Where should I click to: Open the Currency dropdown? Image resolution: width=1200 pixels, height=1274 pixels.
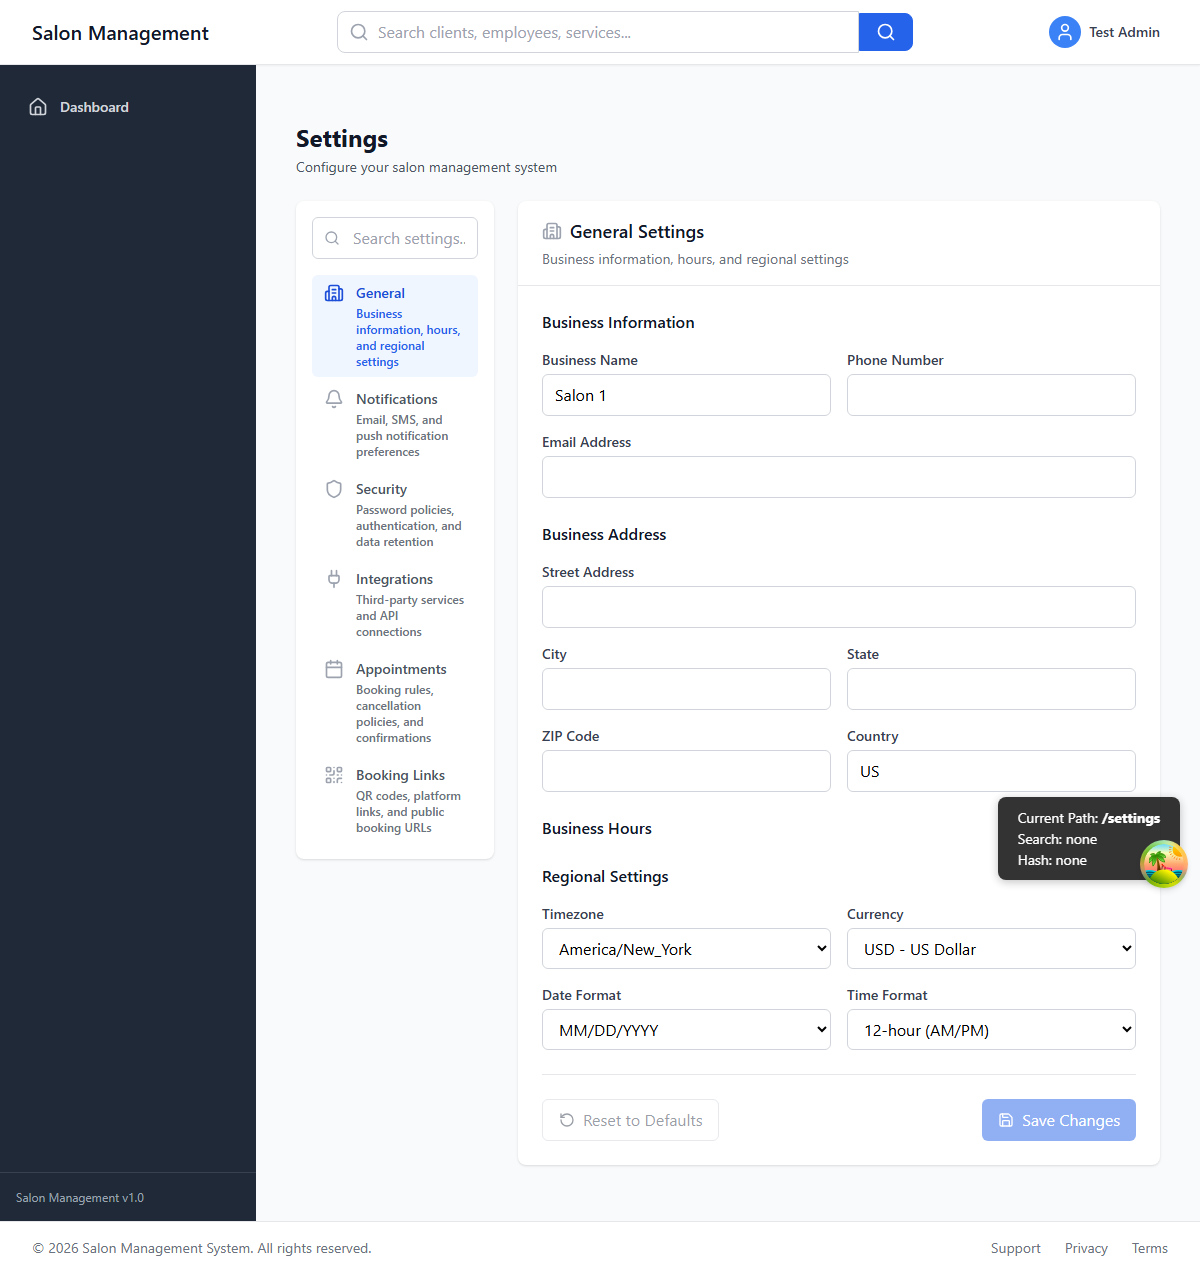pos(991,948)
